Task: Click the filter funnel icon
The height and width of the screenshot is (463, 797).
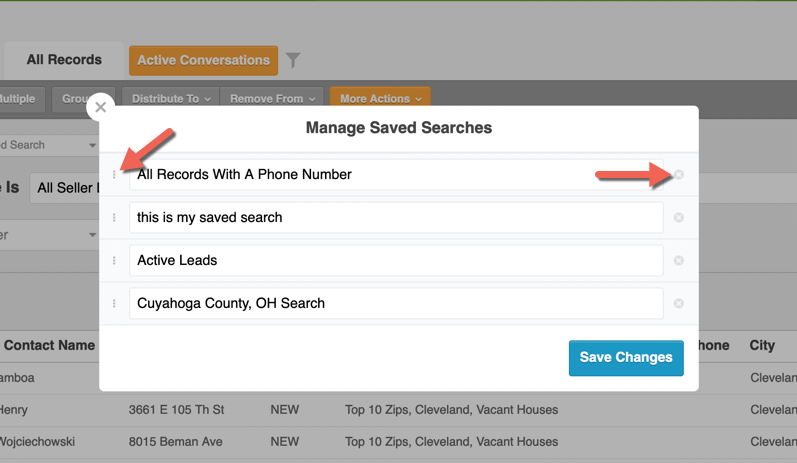Action: click(293, 61)
